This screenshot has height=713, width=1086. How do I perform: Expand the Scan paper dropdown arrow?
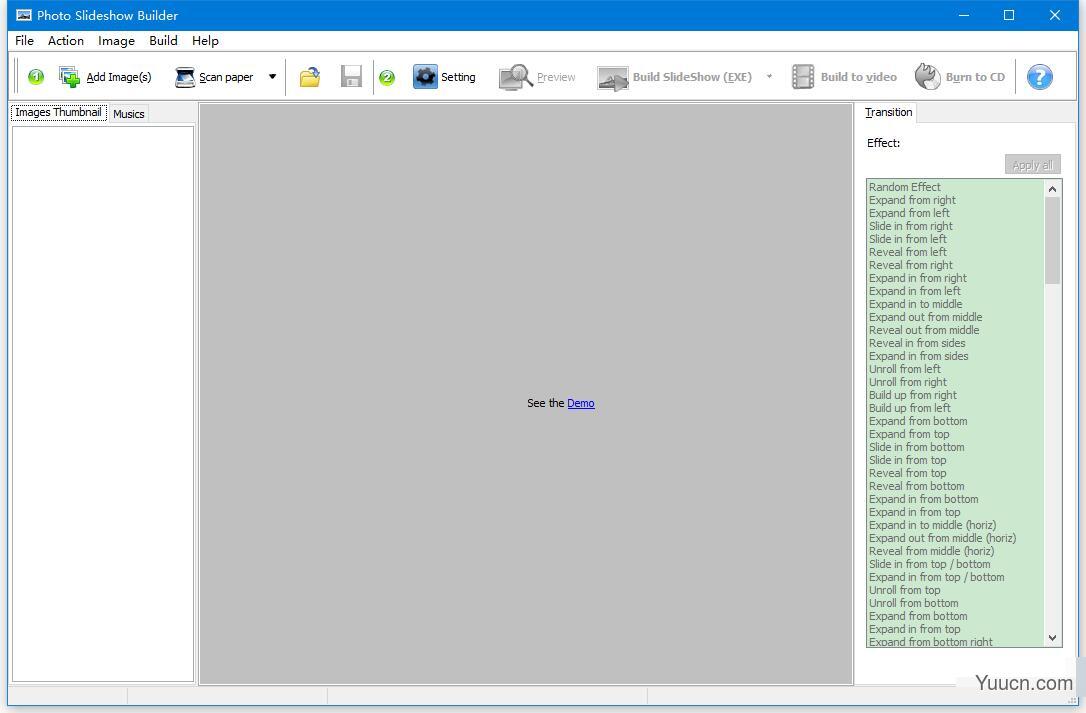[272, 77]
